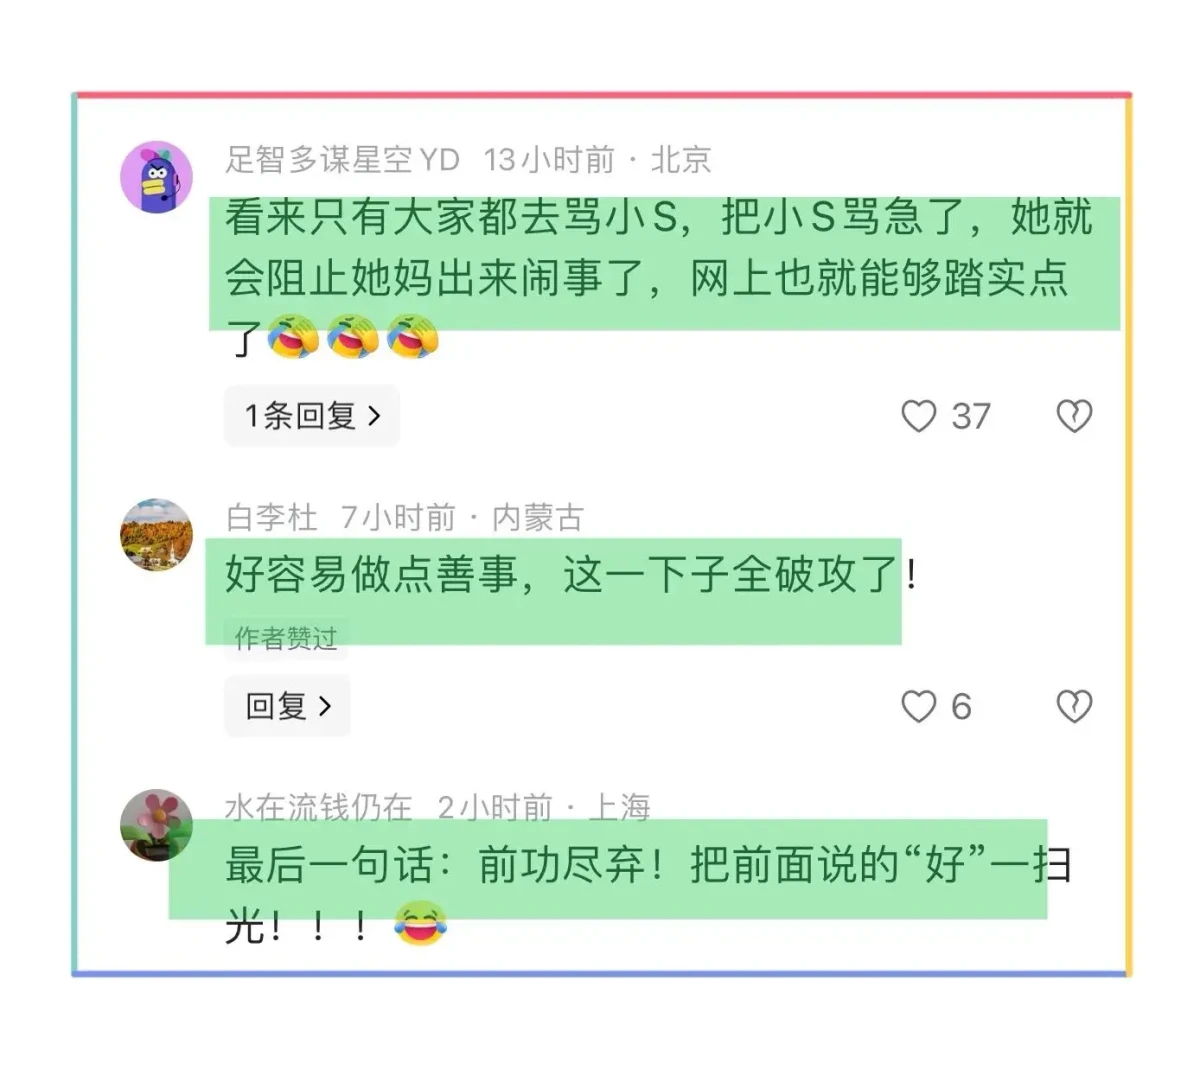Expand the 1条回复 replies
The height and width of the screenshot is (1069, 1200).
tap(312, 415)
